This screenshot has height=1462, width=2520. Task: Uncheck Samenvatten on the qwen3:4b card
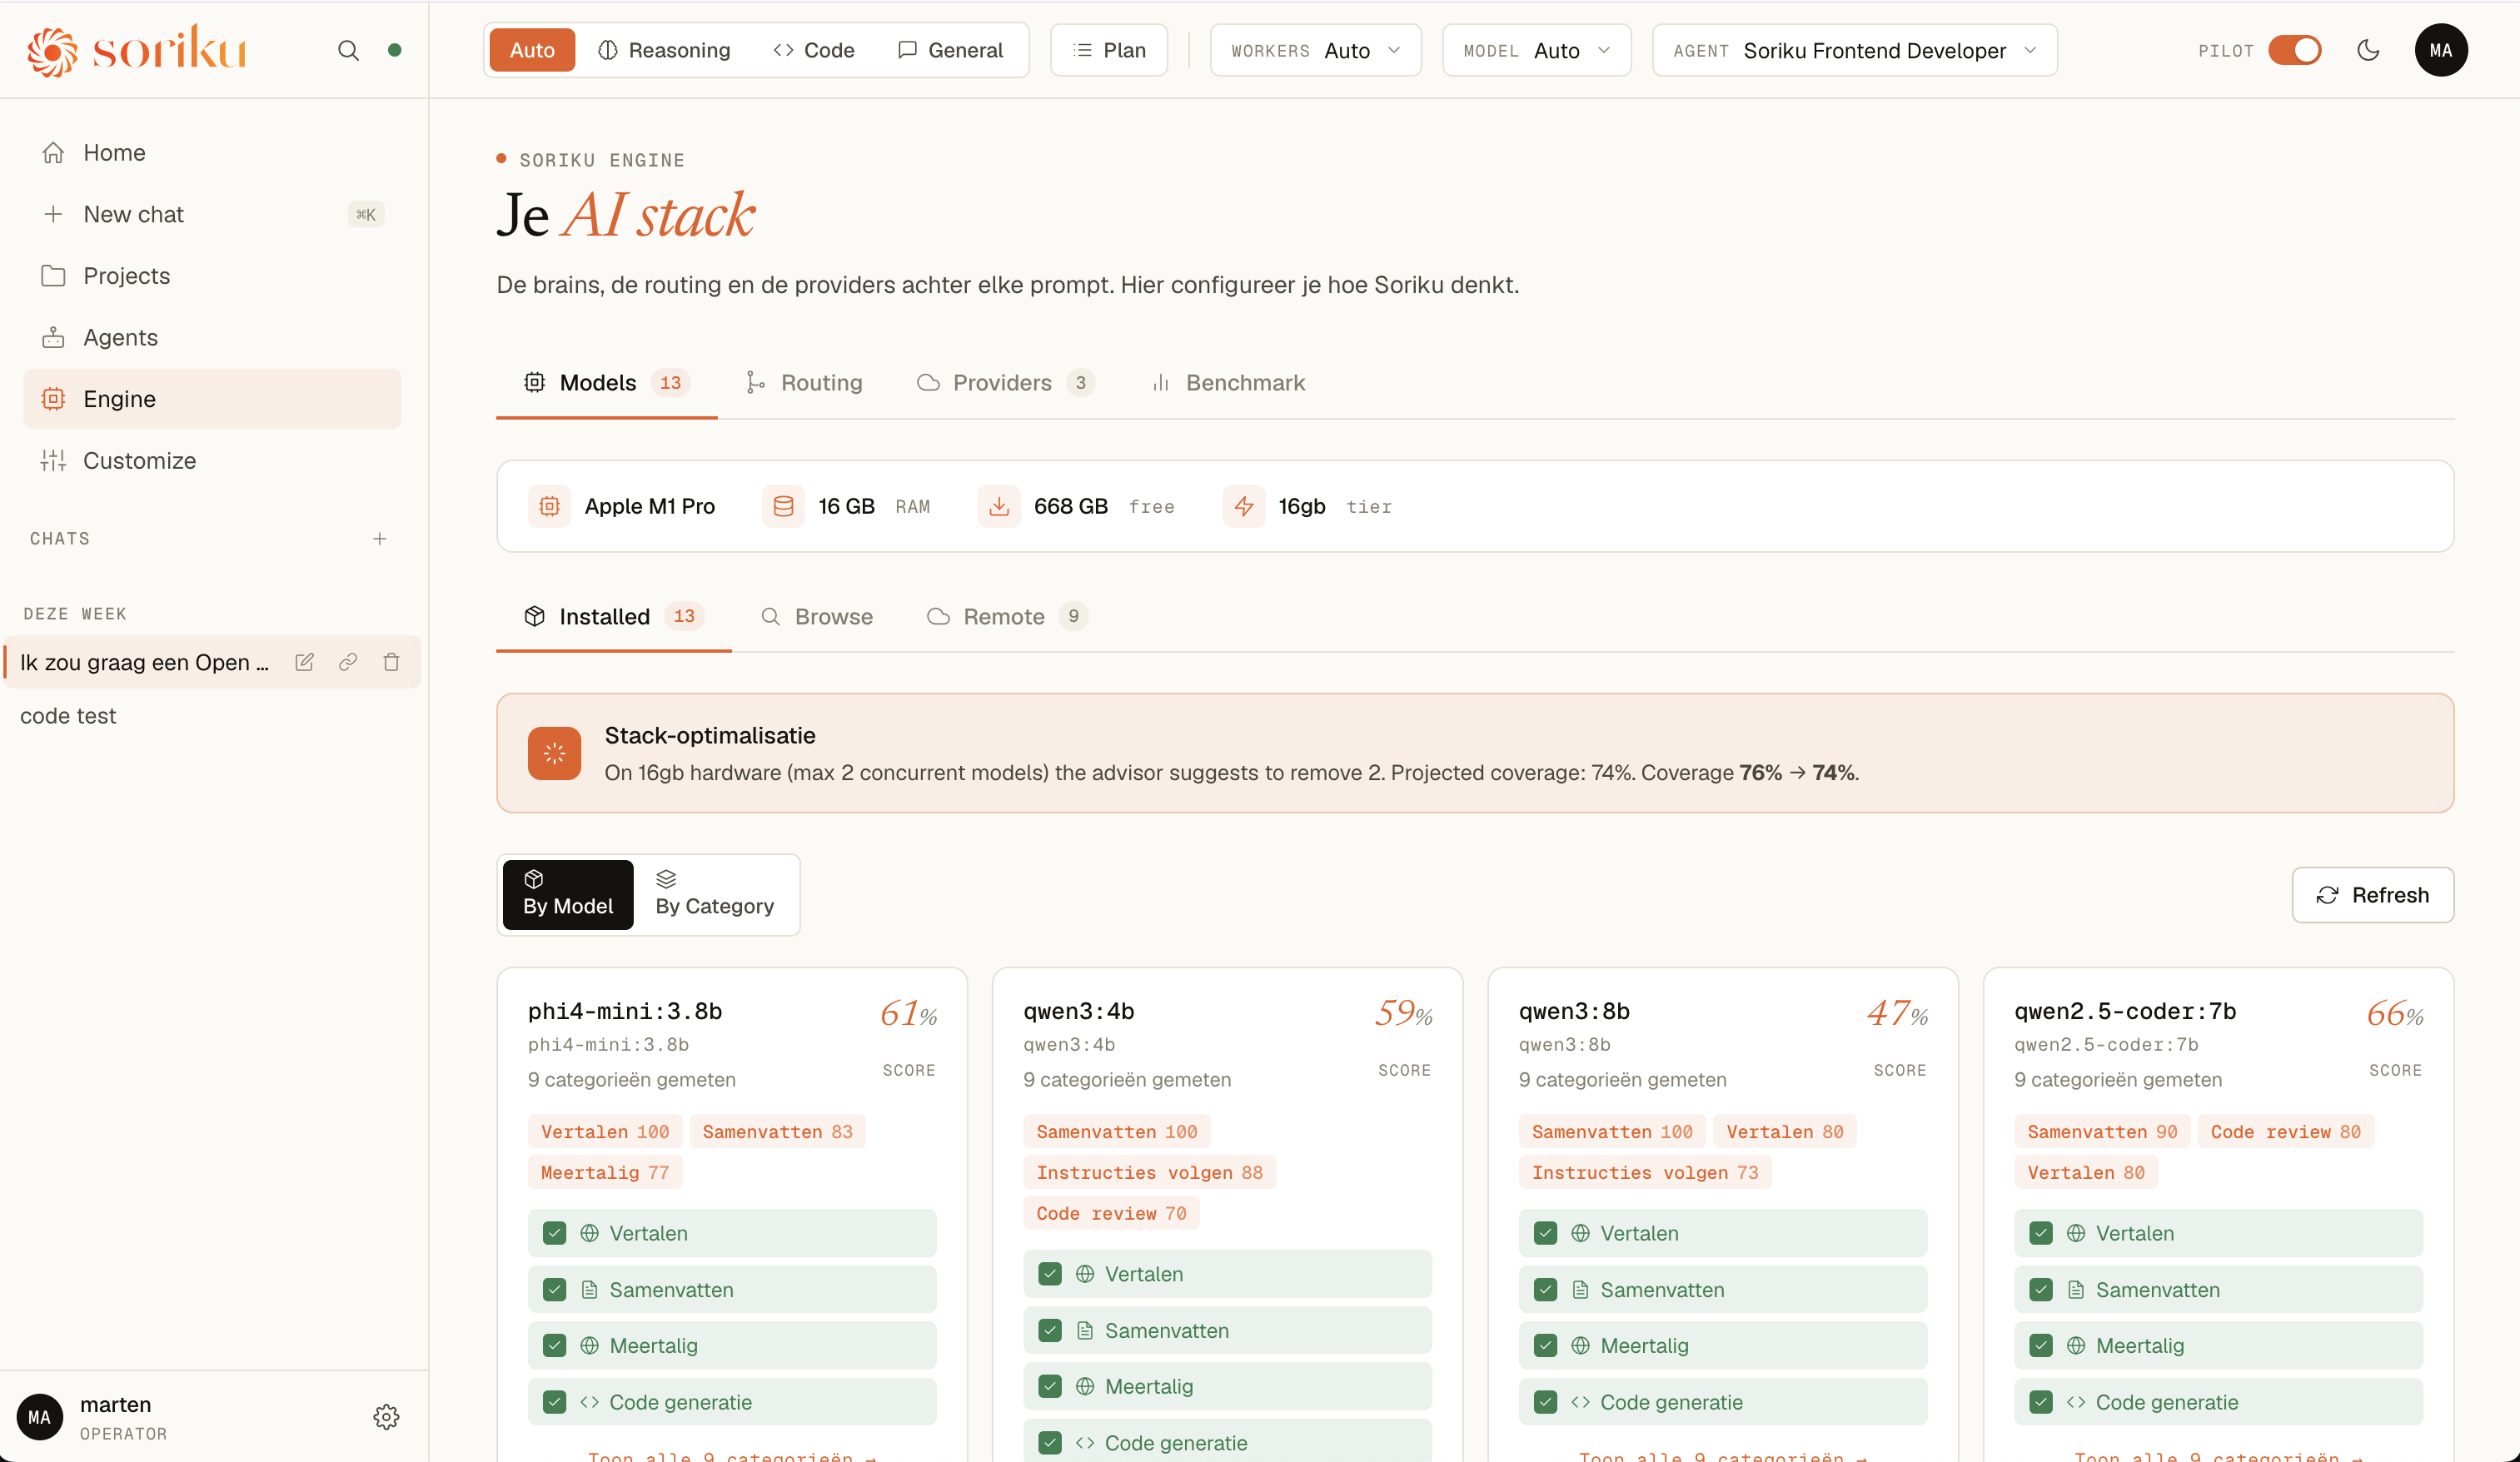point(1050,1330)
